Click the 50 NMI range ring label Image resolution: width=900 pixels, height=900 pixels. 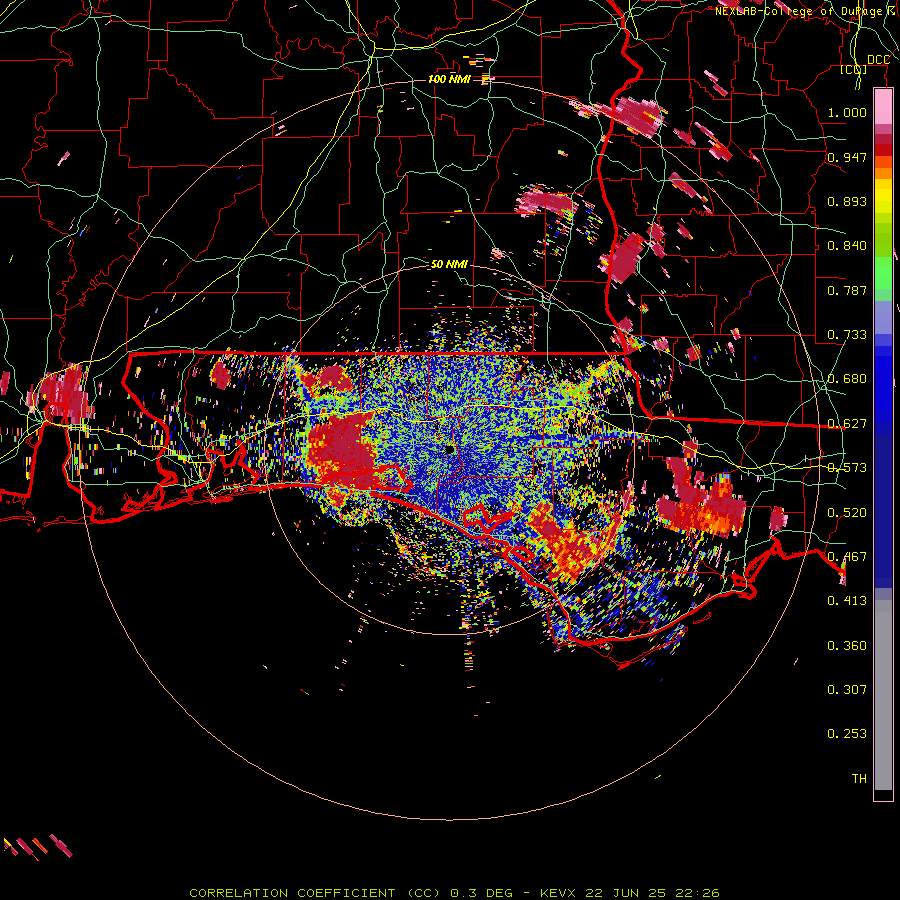click(x=449, y=264)
